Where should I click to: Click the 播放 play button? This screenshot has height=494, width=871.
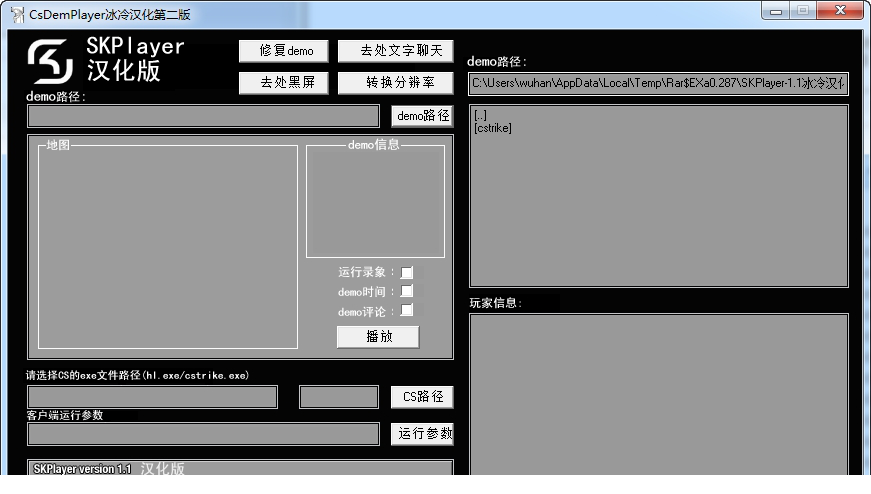tap(378, 337)
